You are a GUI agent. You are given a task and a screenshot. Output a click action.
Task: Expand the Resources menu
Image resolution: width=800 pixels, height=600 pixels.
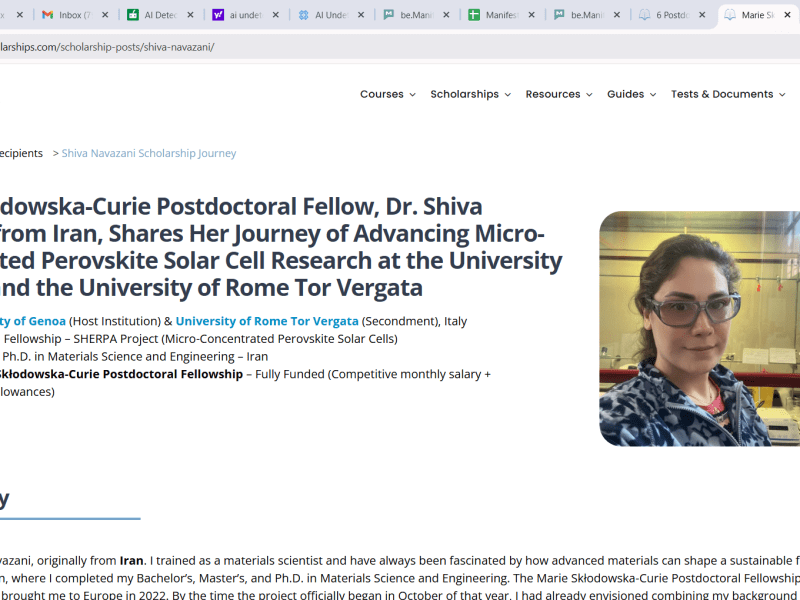(x=559, y=94)
